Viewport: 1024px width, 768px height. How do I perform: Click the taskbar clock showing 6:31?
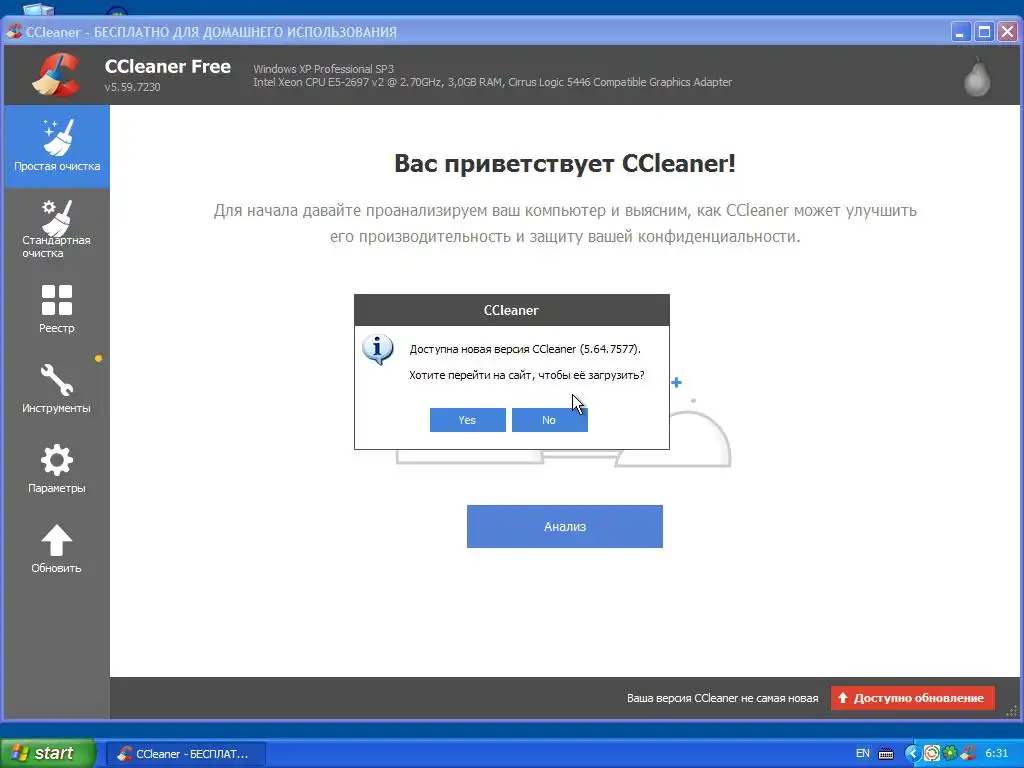(x=997, y=754)
